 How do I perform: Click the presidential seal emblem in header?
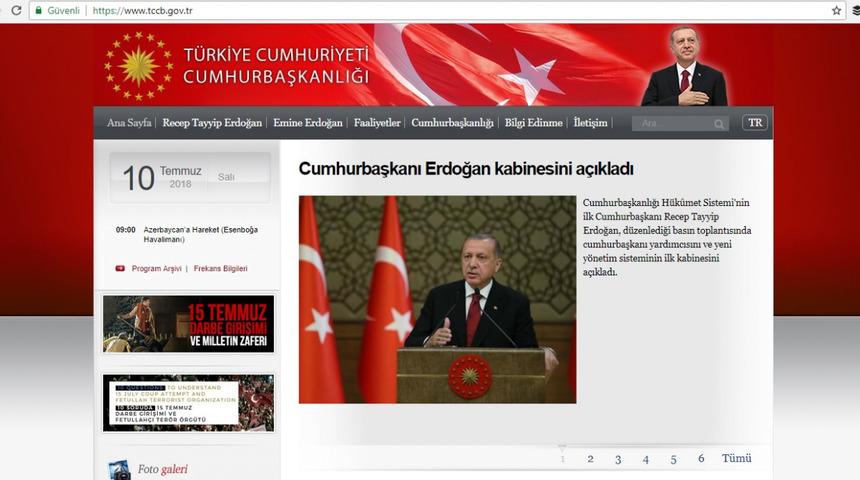tap(139, 66)
